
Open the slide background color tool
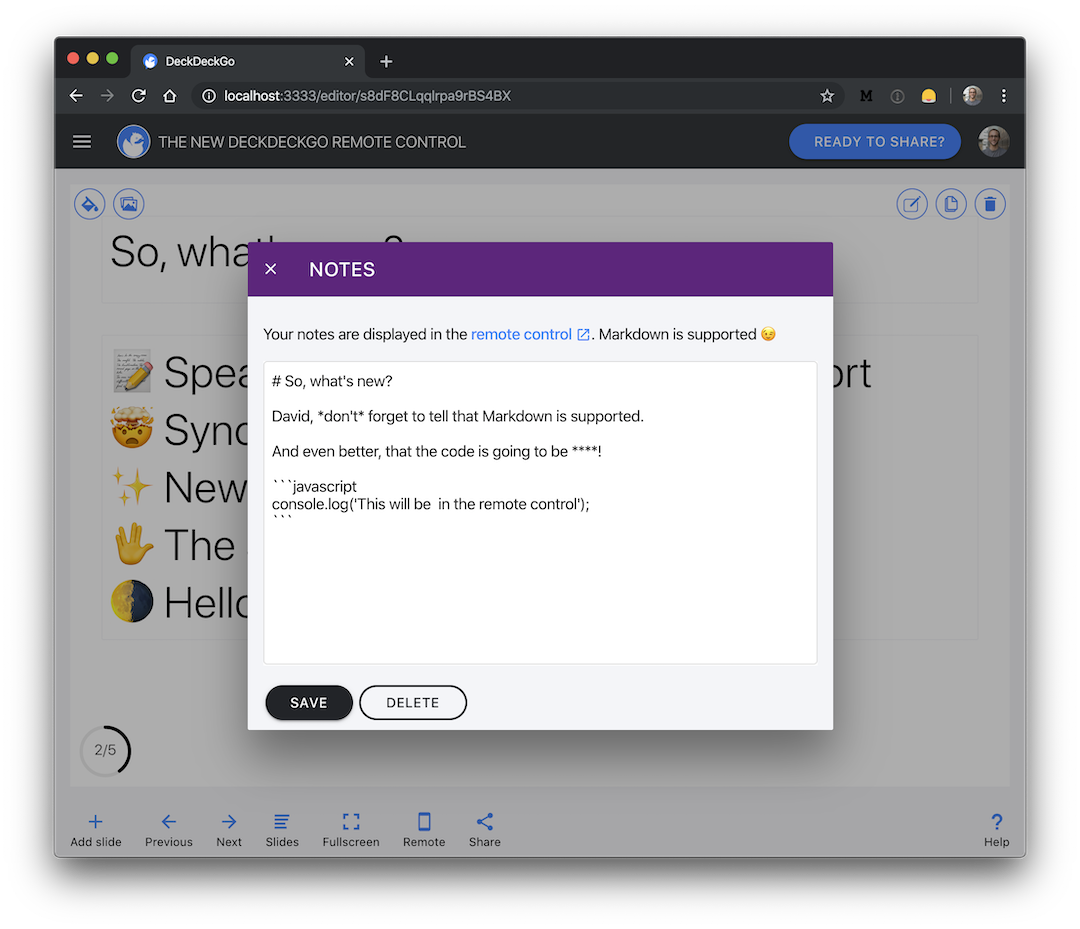pos(89,203)
